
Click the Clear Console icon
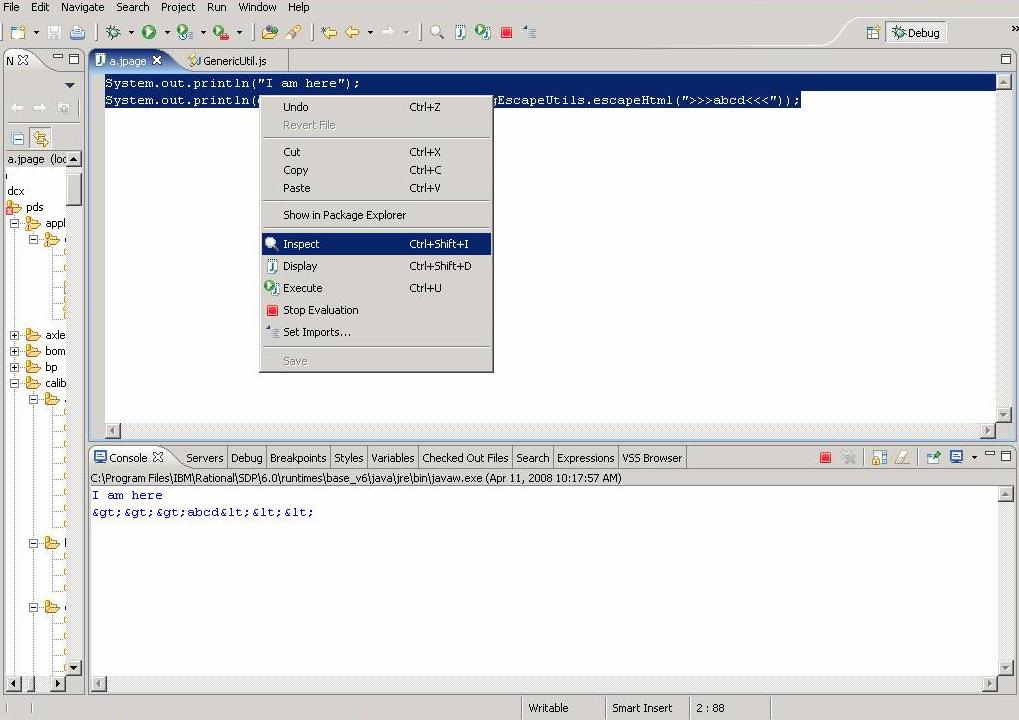click(x=902, y=457)
